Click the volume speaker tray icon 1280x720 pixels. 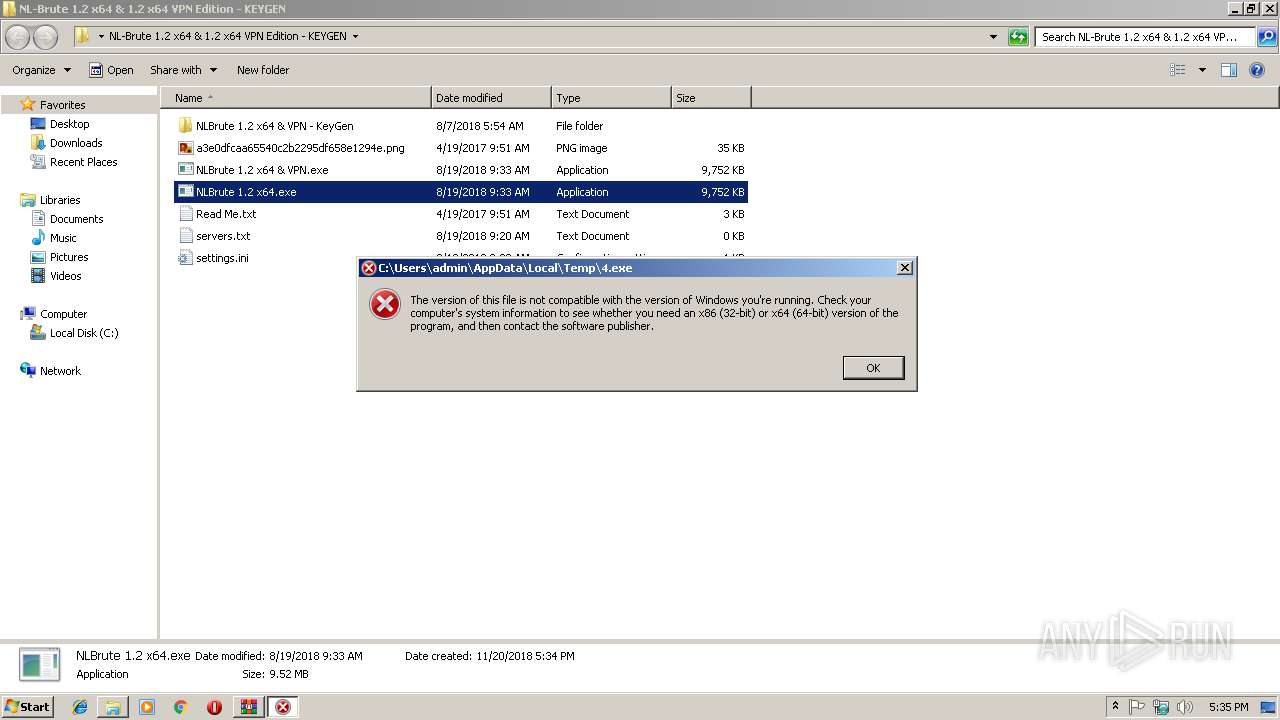coord(1185,707)
